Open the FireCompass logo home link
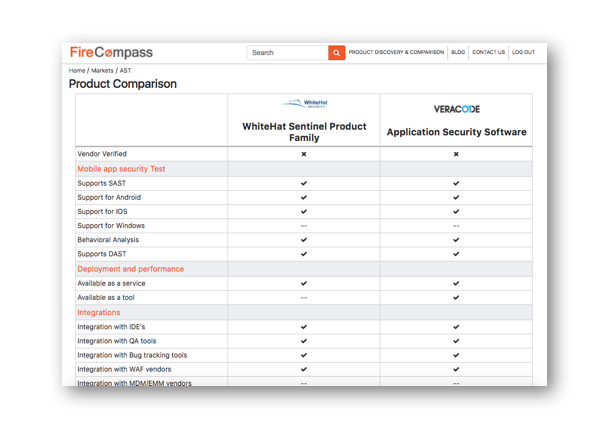The width and height of the screenshot is (610, 424). (111, 52)
